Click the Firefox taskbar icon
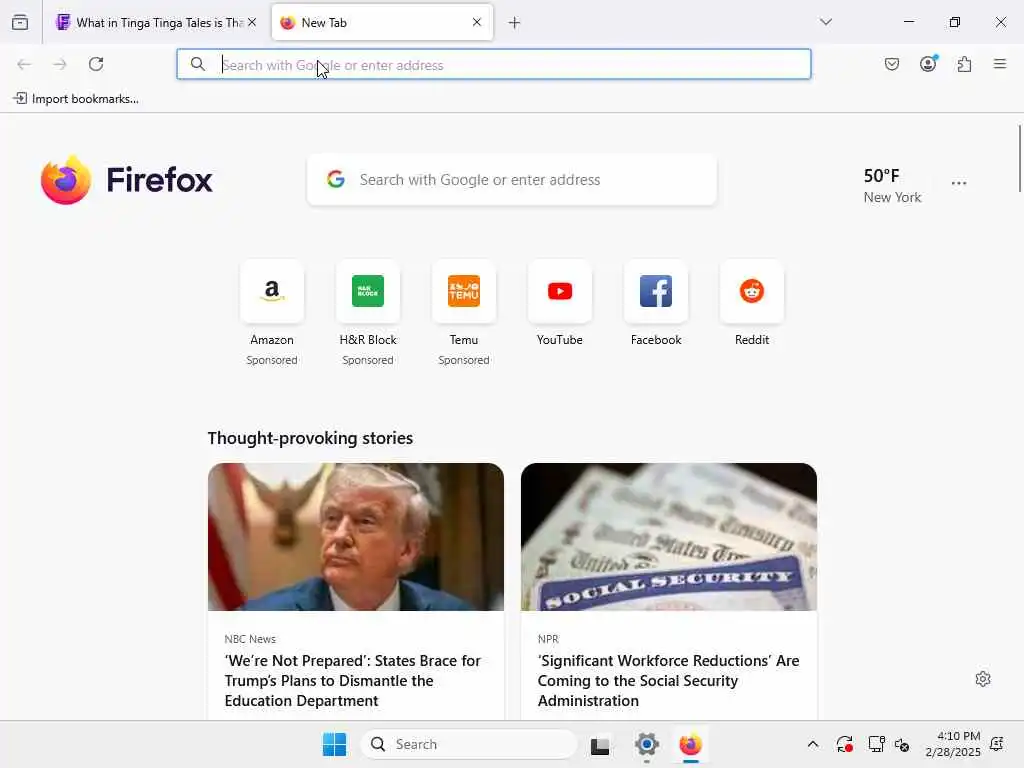 (x=690, y=744)
